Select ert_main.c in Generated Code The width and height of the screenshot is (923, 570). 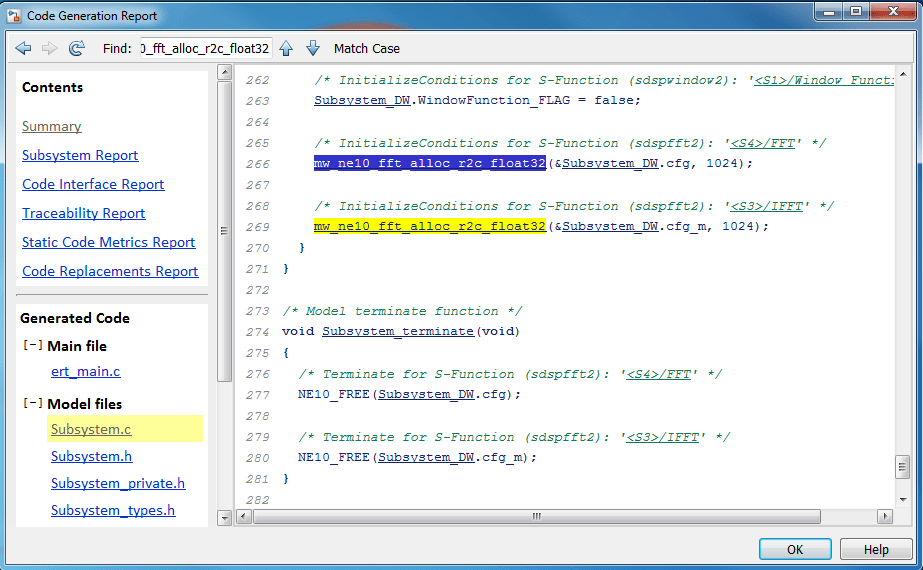(85, 371)
